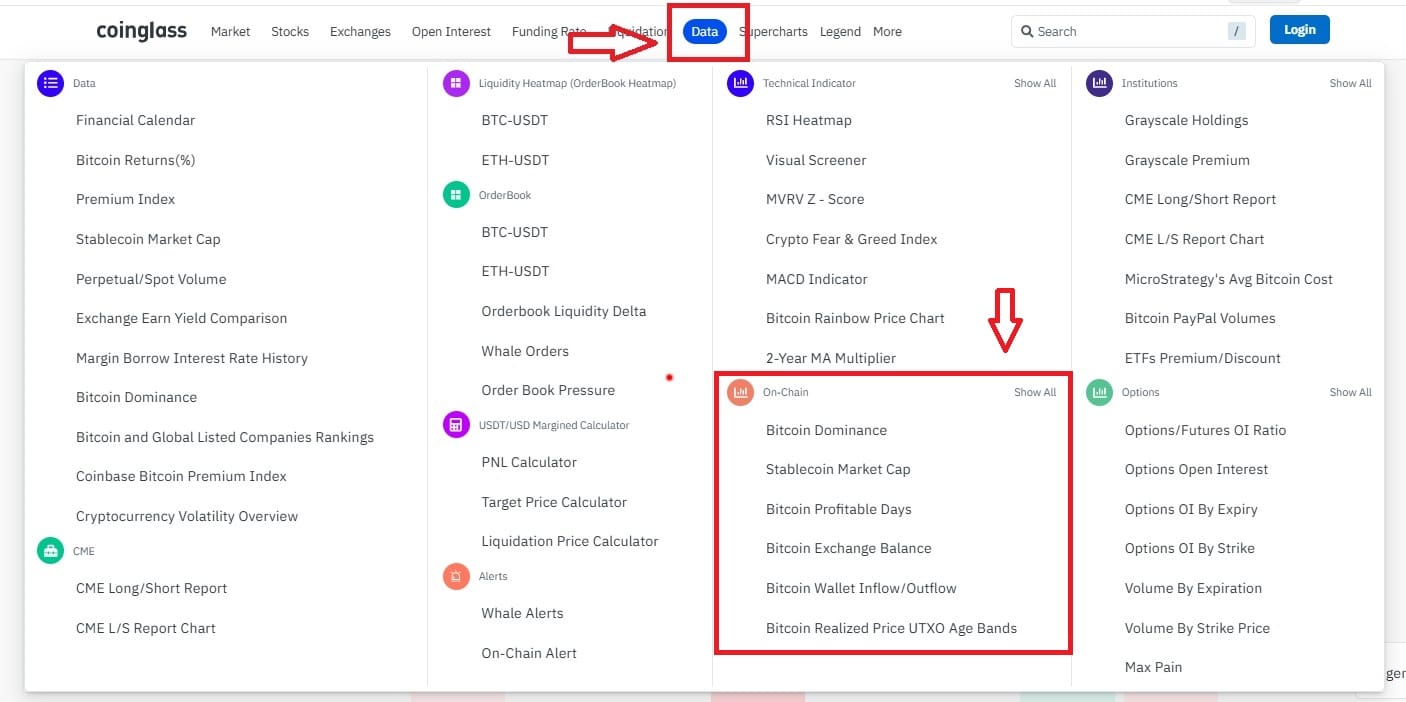The height and width of the screenshot is (702, 1406).
Task: Click the orange Alerts section icon
Action: 456,576
